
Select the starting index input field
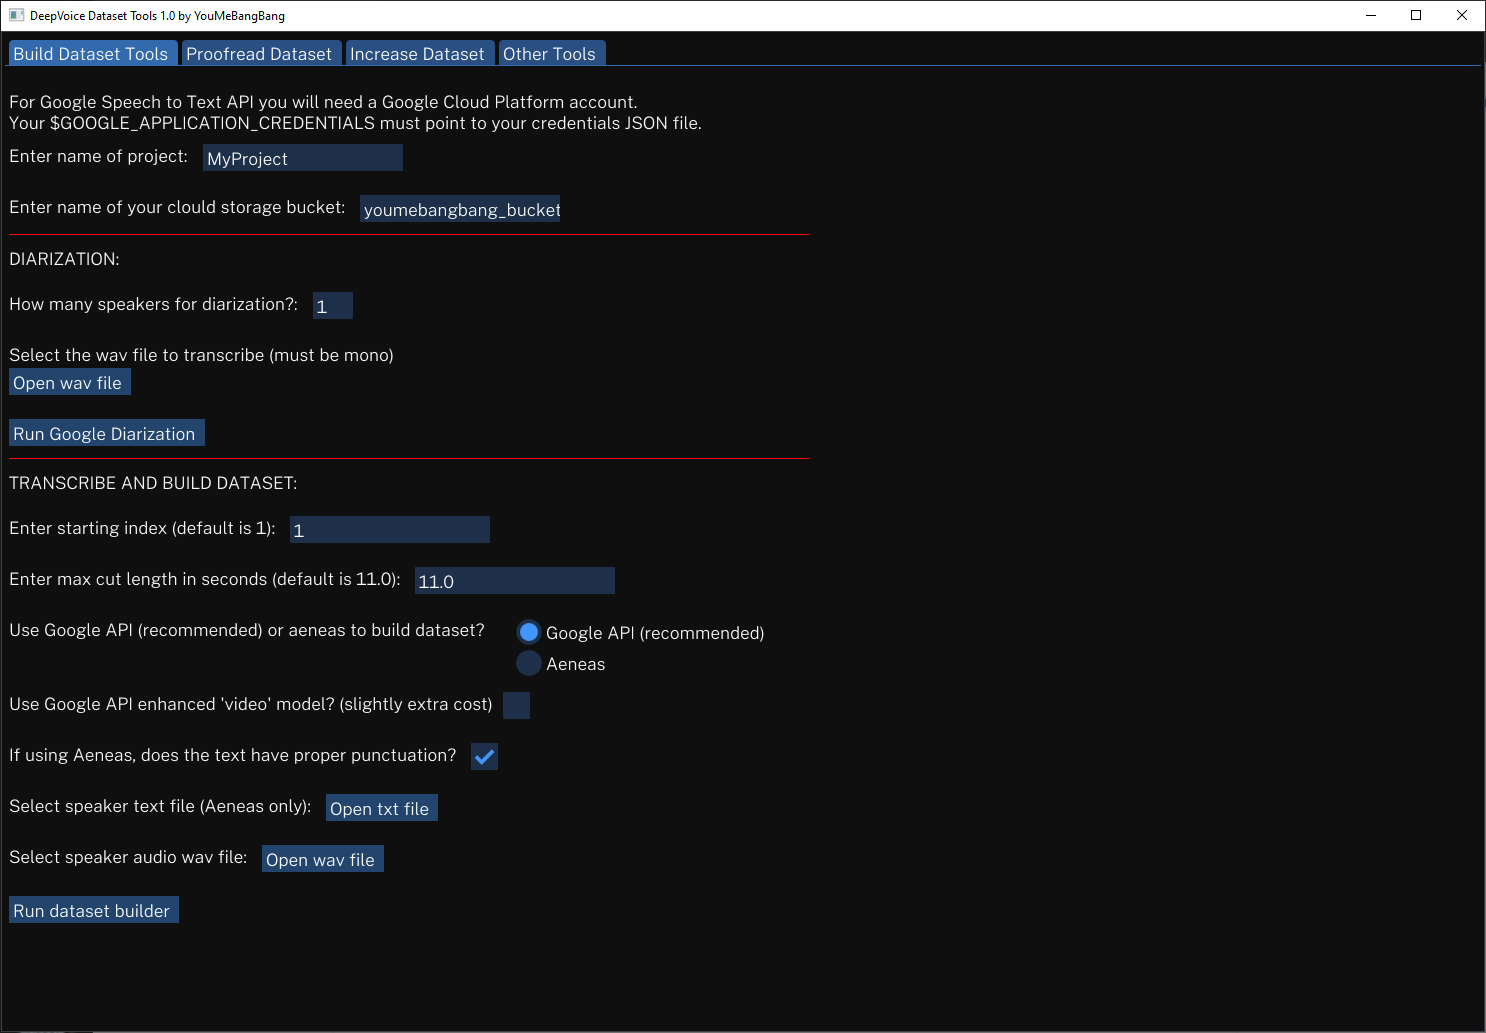(388, 529)
